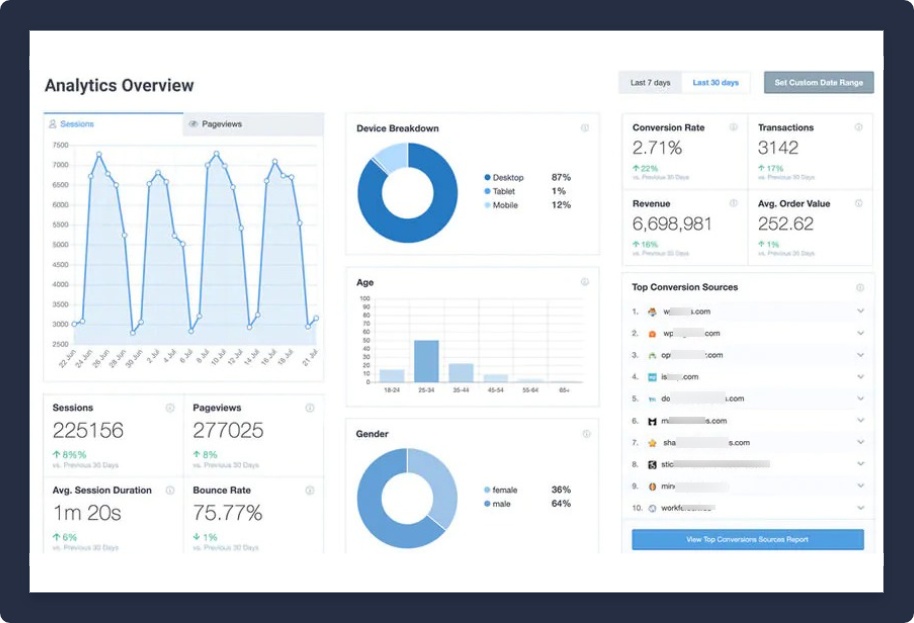Click the info icon in Age panel
This screenshot has height=623, width=914.
585,282
